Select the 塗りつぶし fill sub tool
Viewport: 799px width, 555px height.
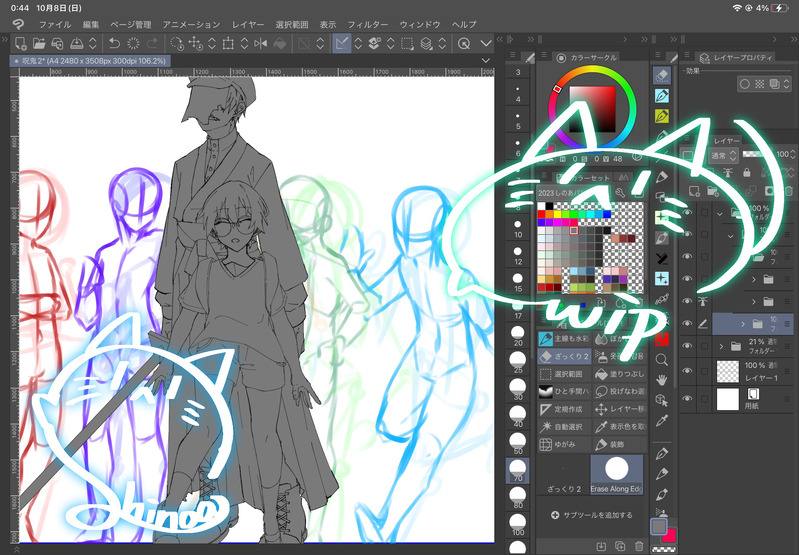click(620, 374)
